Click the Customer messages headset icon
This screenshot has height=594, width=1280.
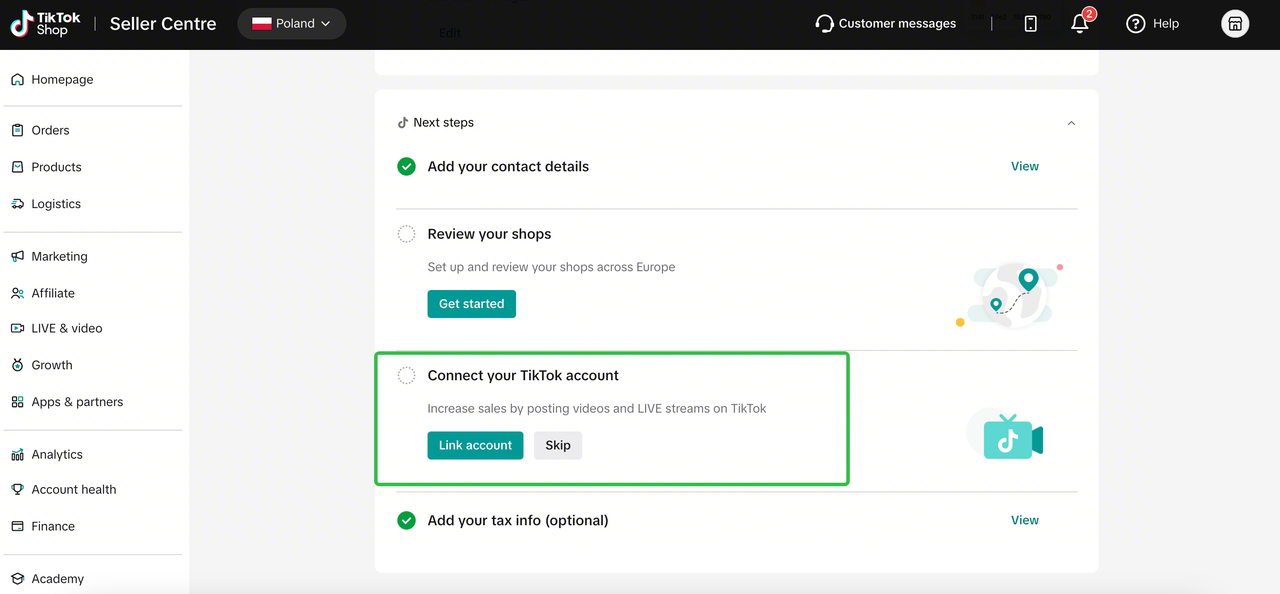tap(824, 24)
